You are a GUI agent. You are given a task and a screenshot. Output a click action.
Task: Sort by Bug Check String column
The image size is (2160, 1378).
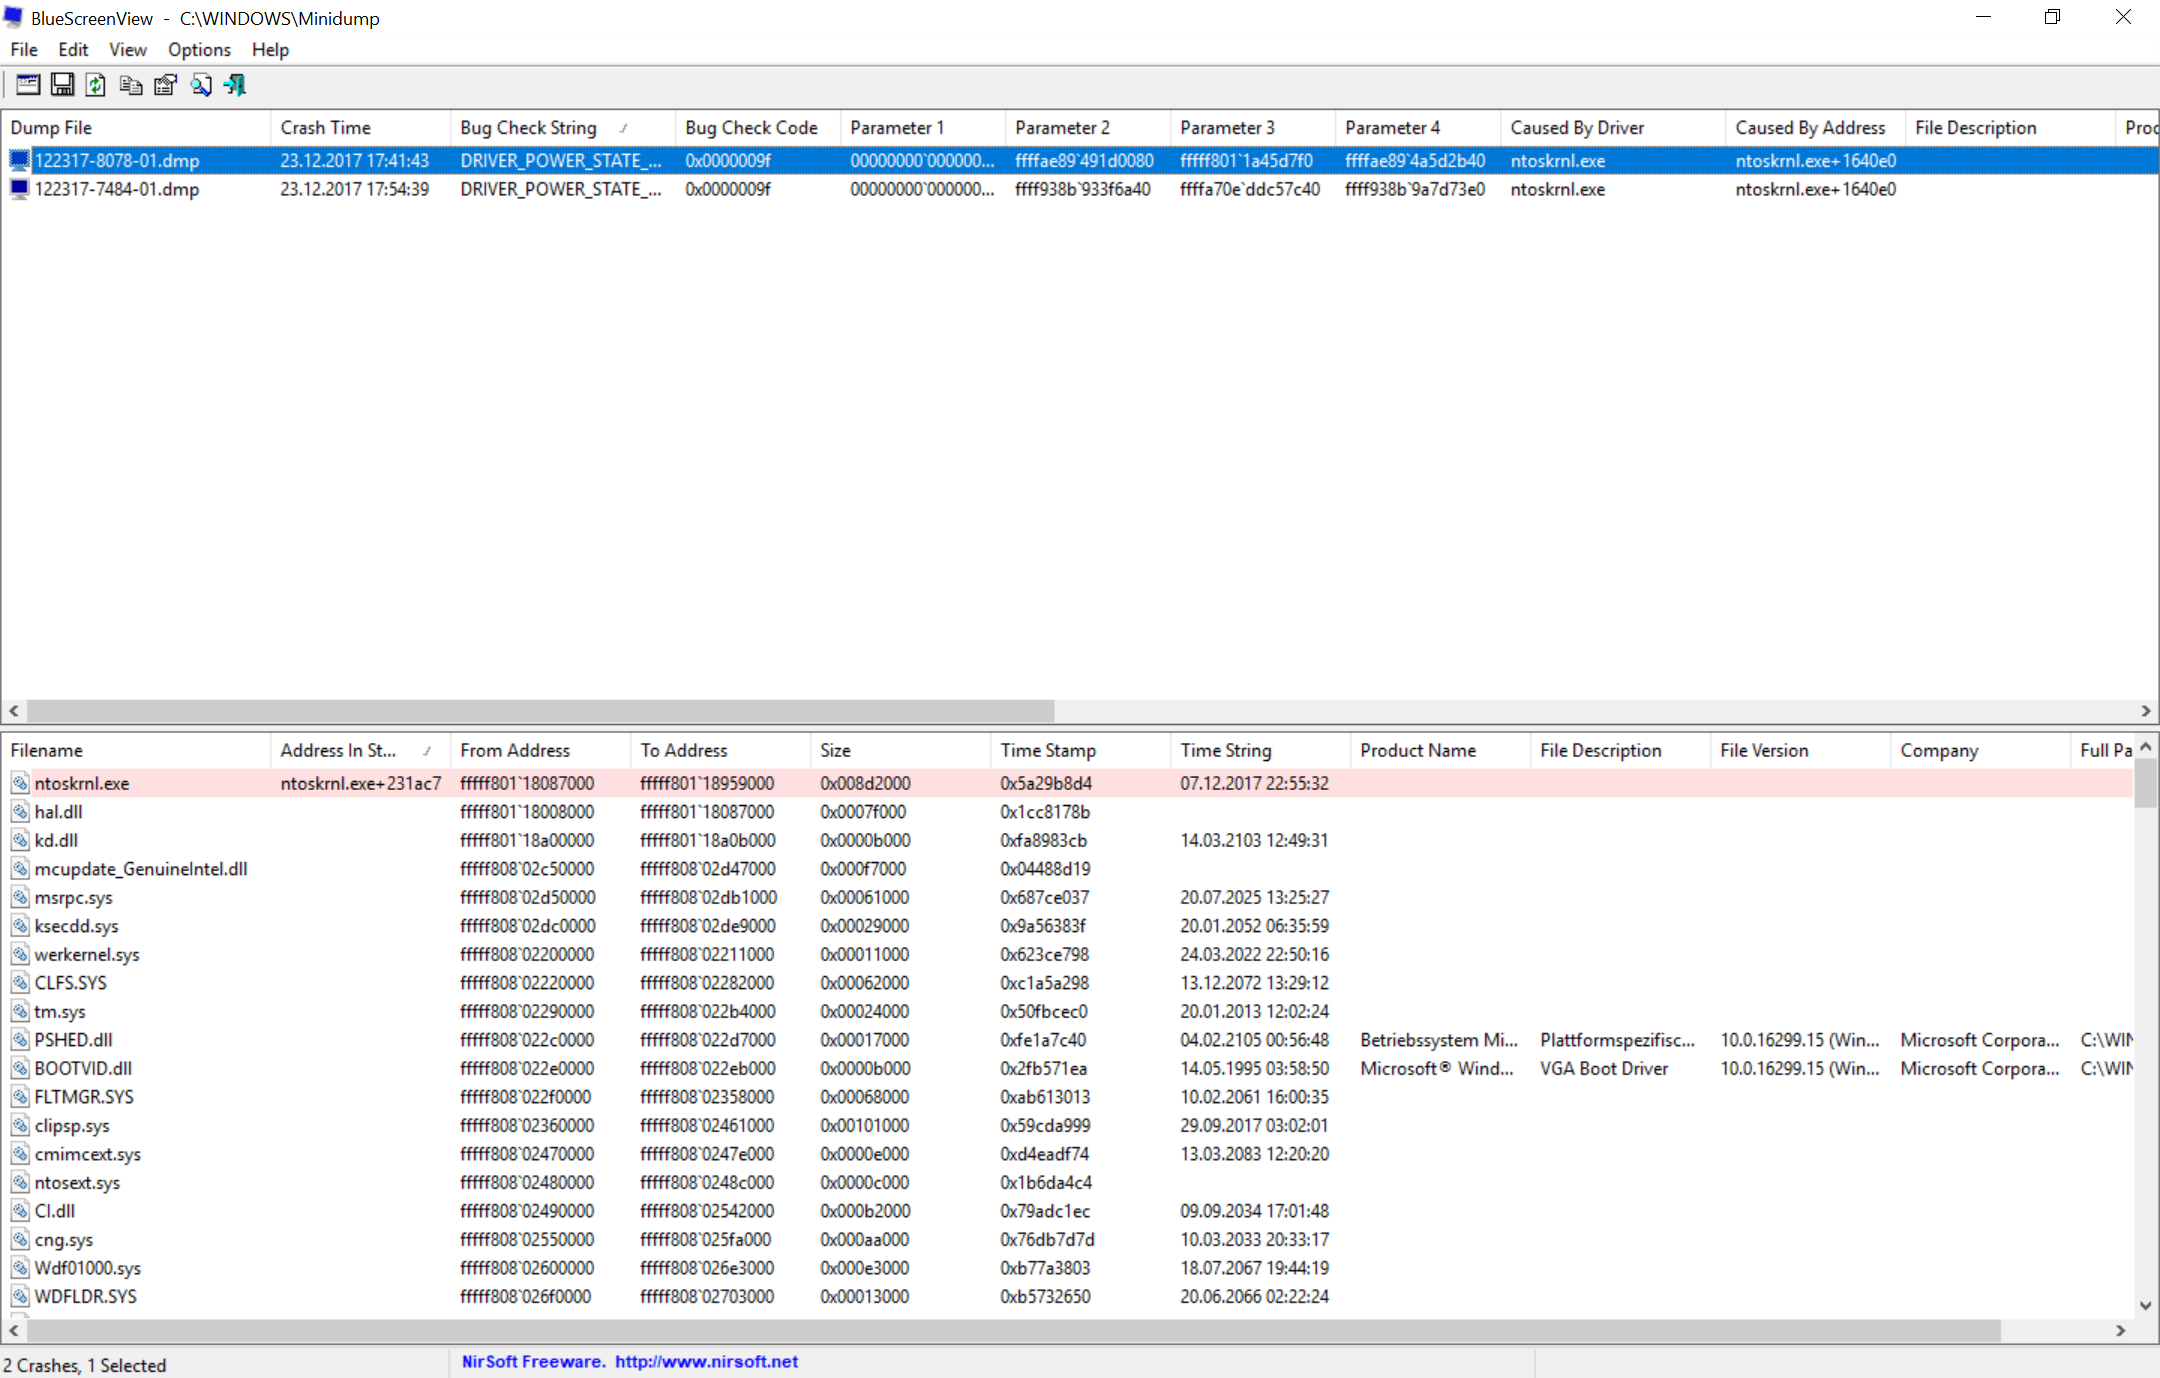point(562,128)
